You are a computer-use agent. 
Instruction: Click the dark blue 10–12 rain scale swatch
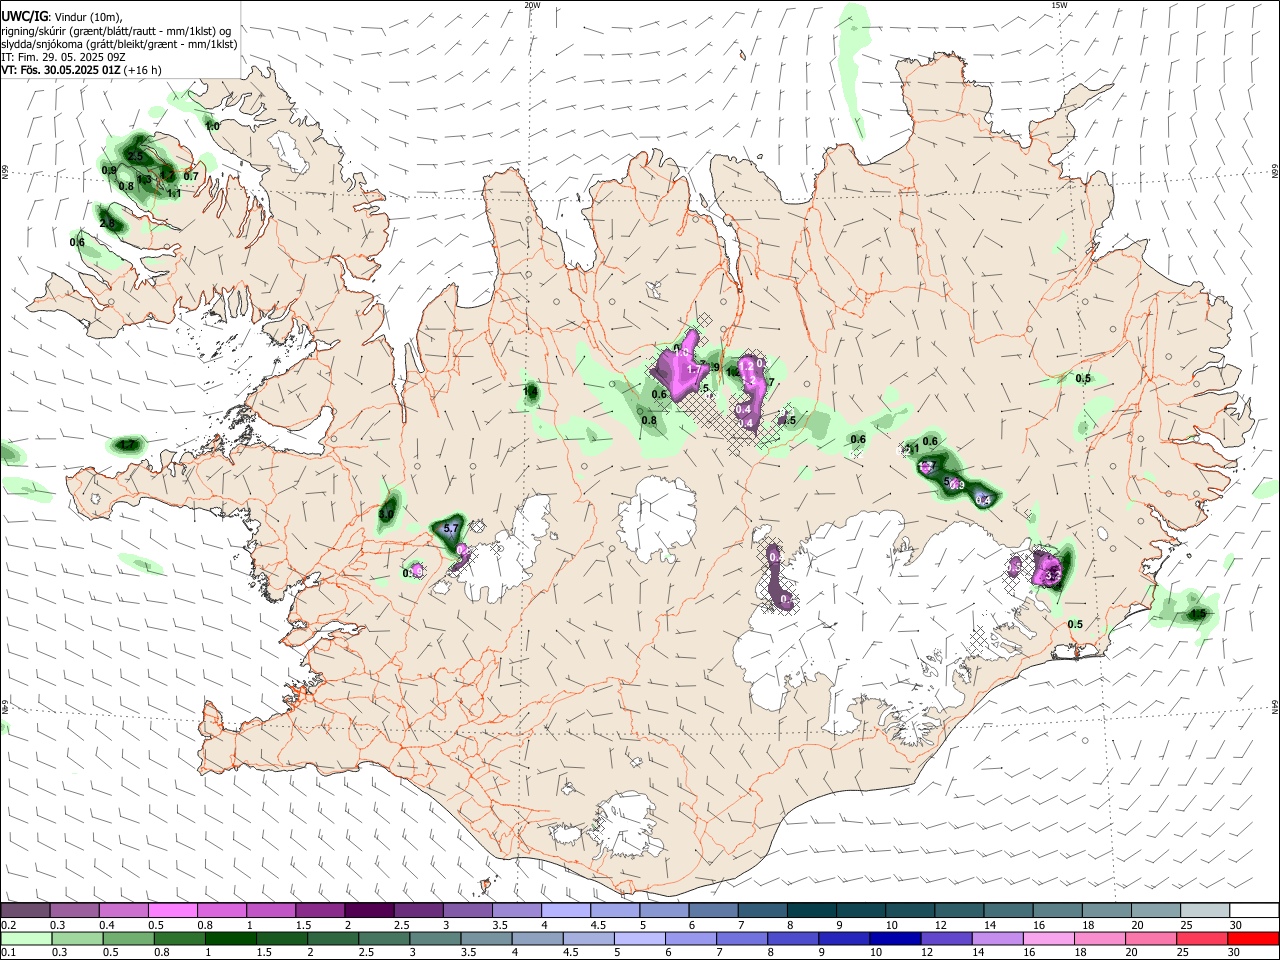tap(893, 939)
